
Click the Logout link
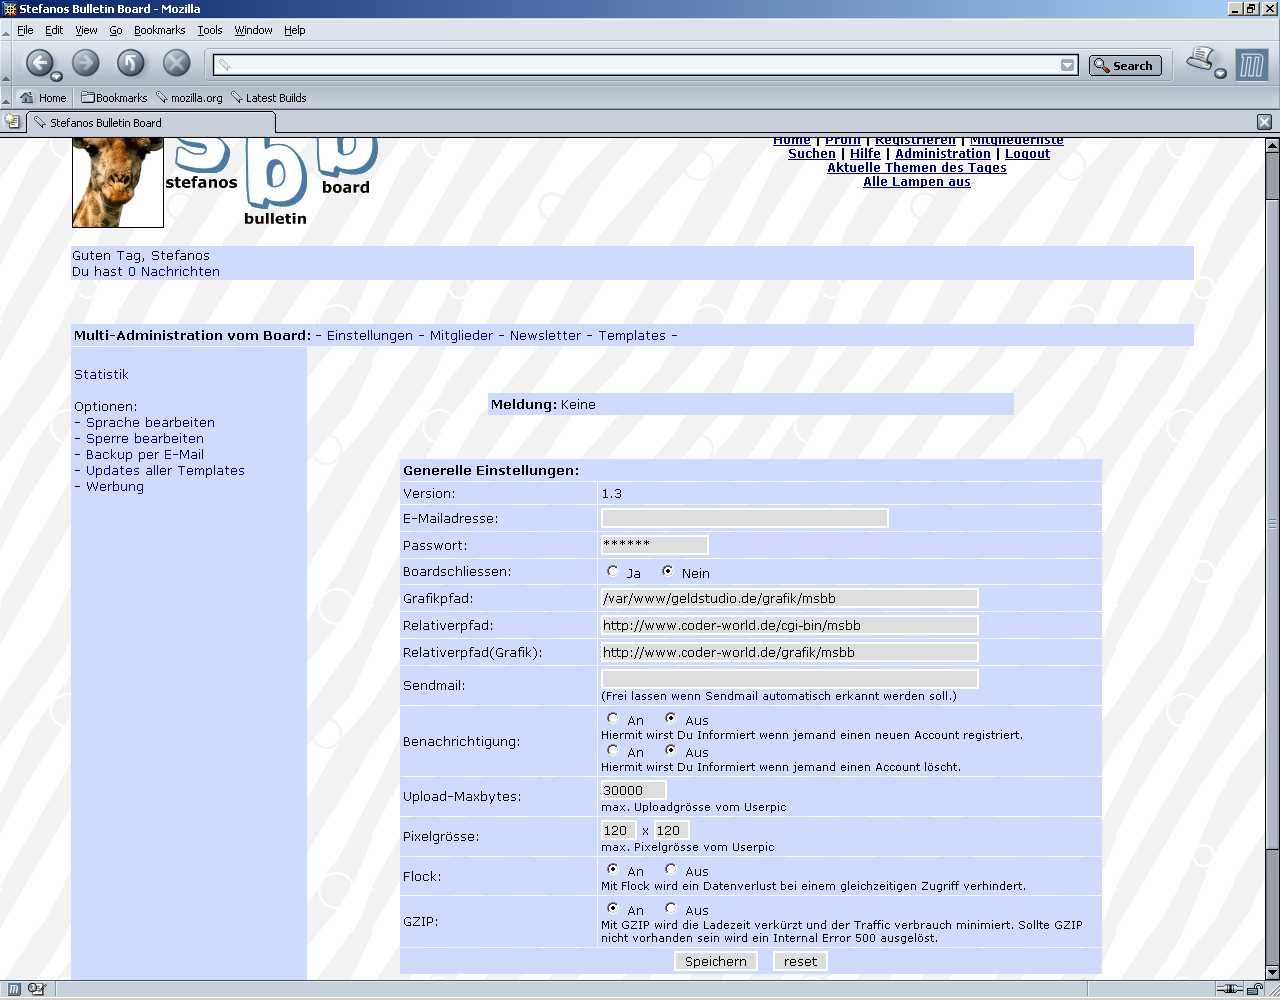point(1027,154)
